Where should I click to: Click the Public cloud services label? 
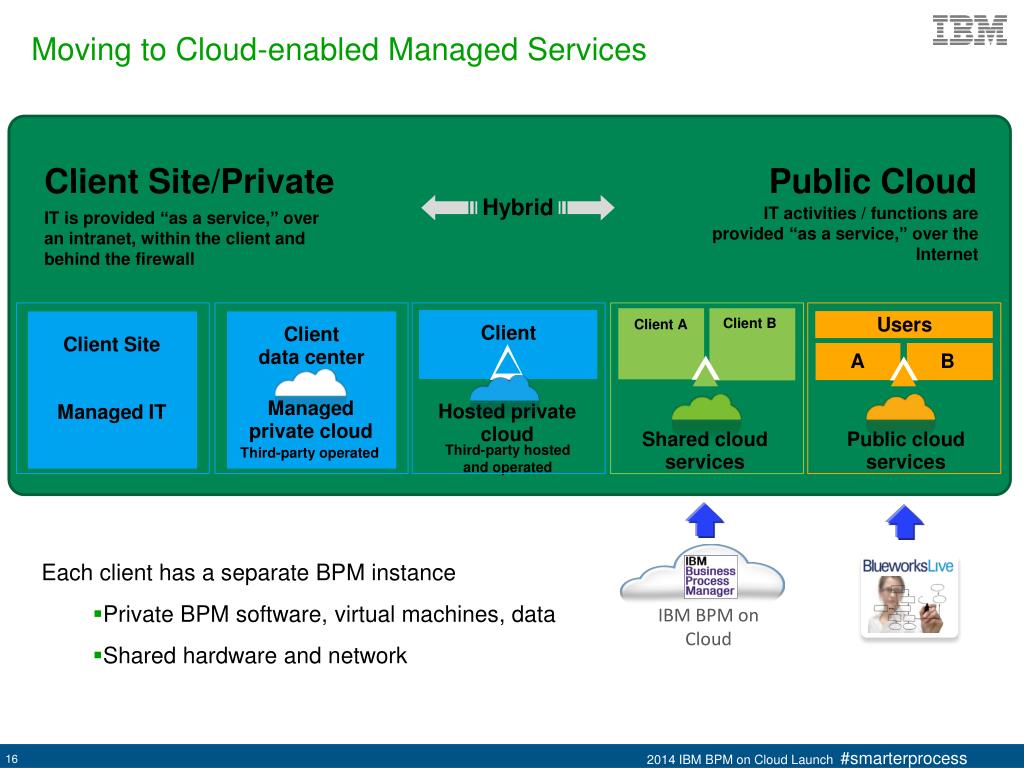click(905, 451)
